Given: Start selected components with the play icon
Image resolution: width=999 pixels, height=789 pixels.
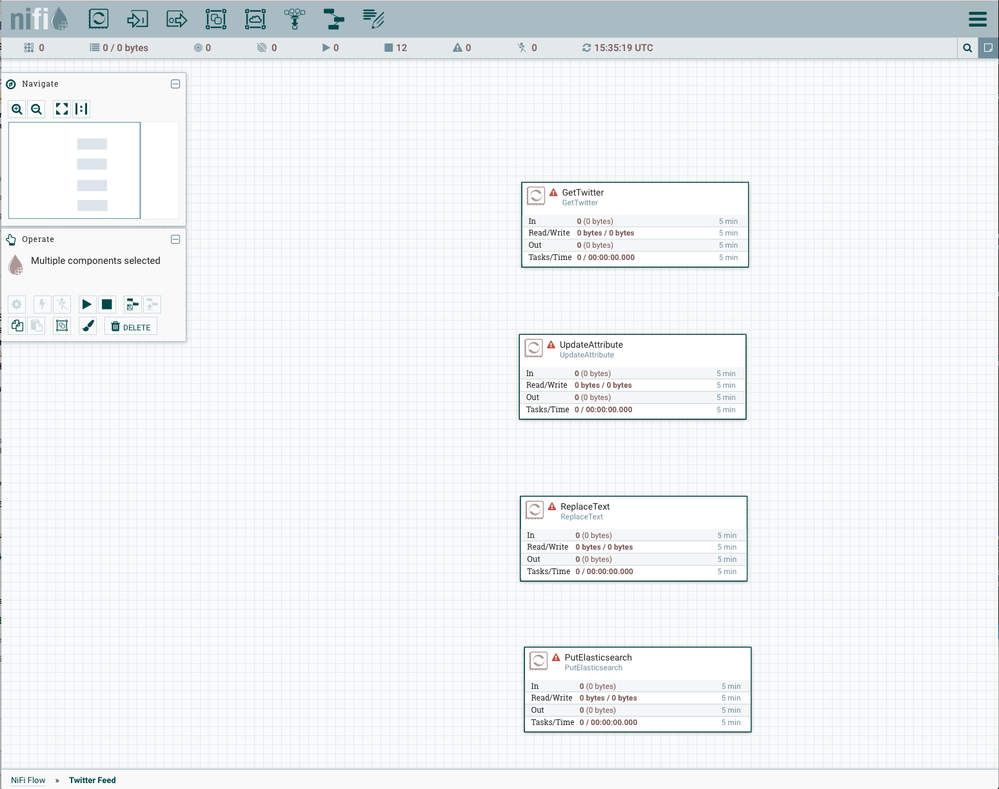Looking at the screenshot, I should (86, 304).
